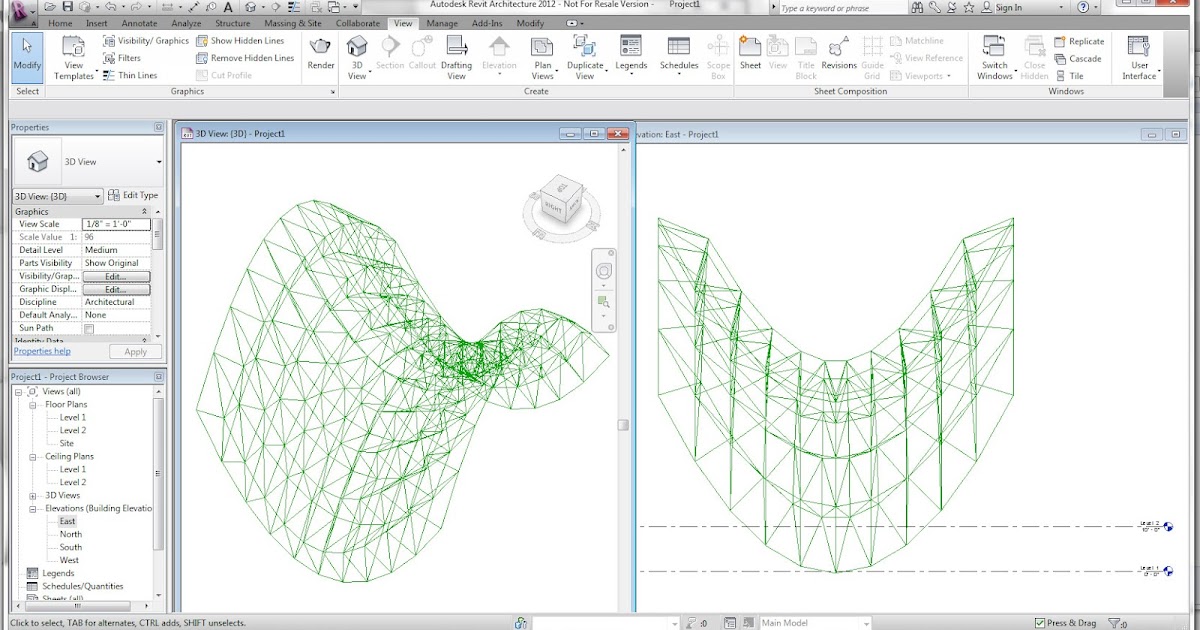Viewport: 1200px width, 630px height.
Task: Click the Apply button in Properties
Action: (135, 351)
